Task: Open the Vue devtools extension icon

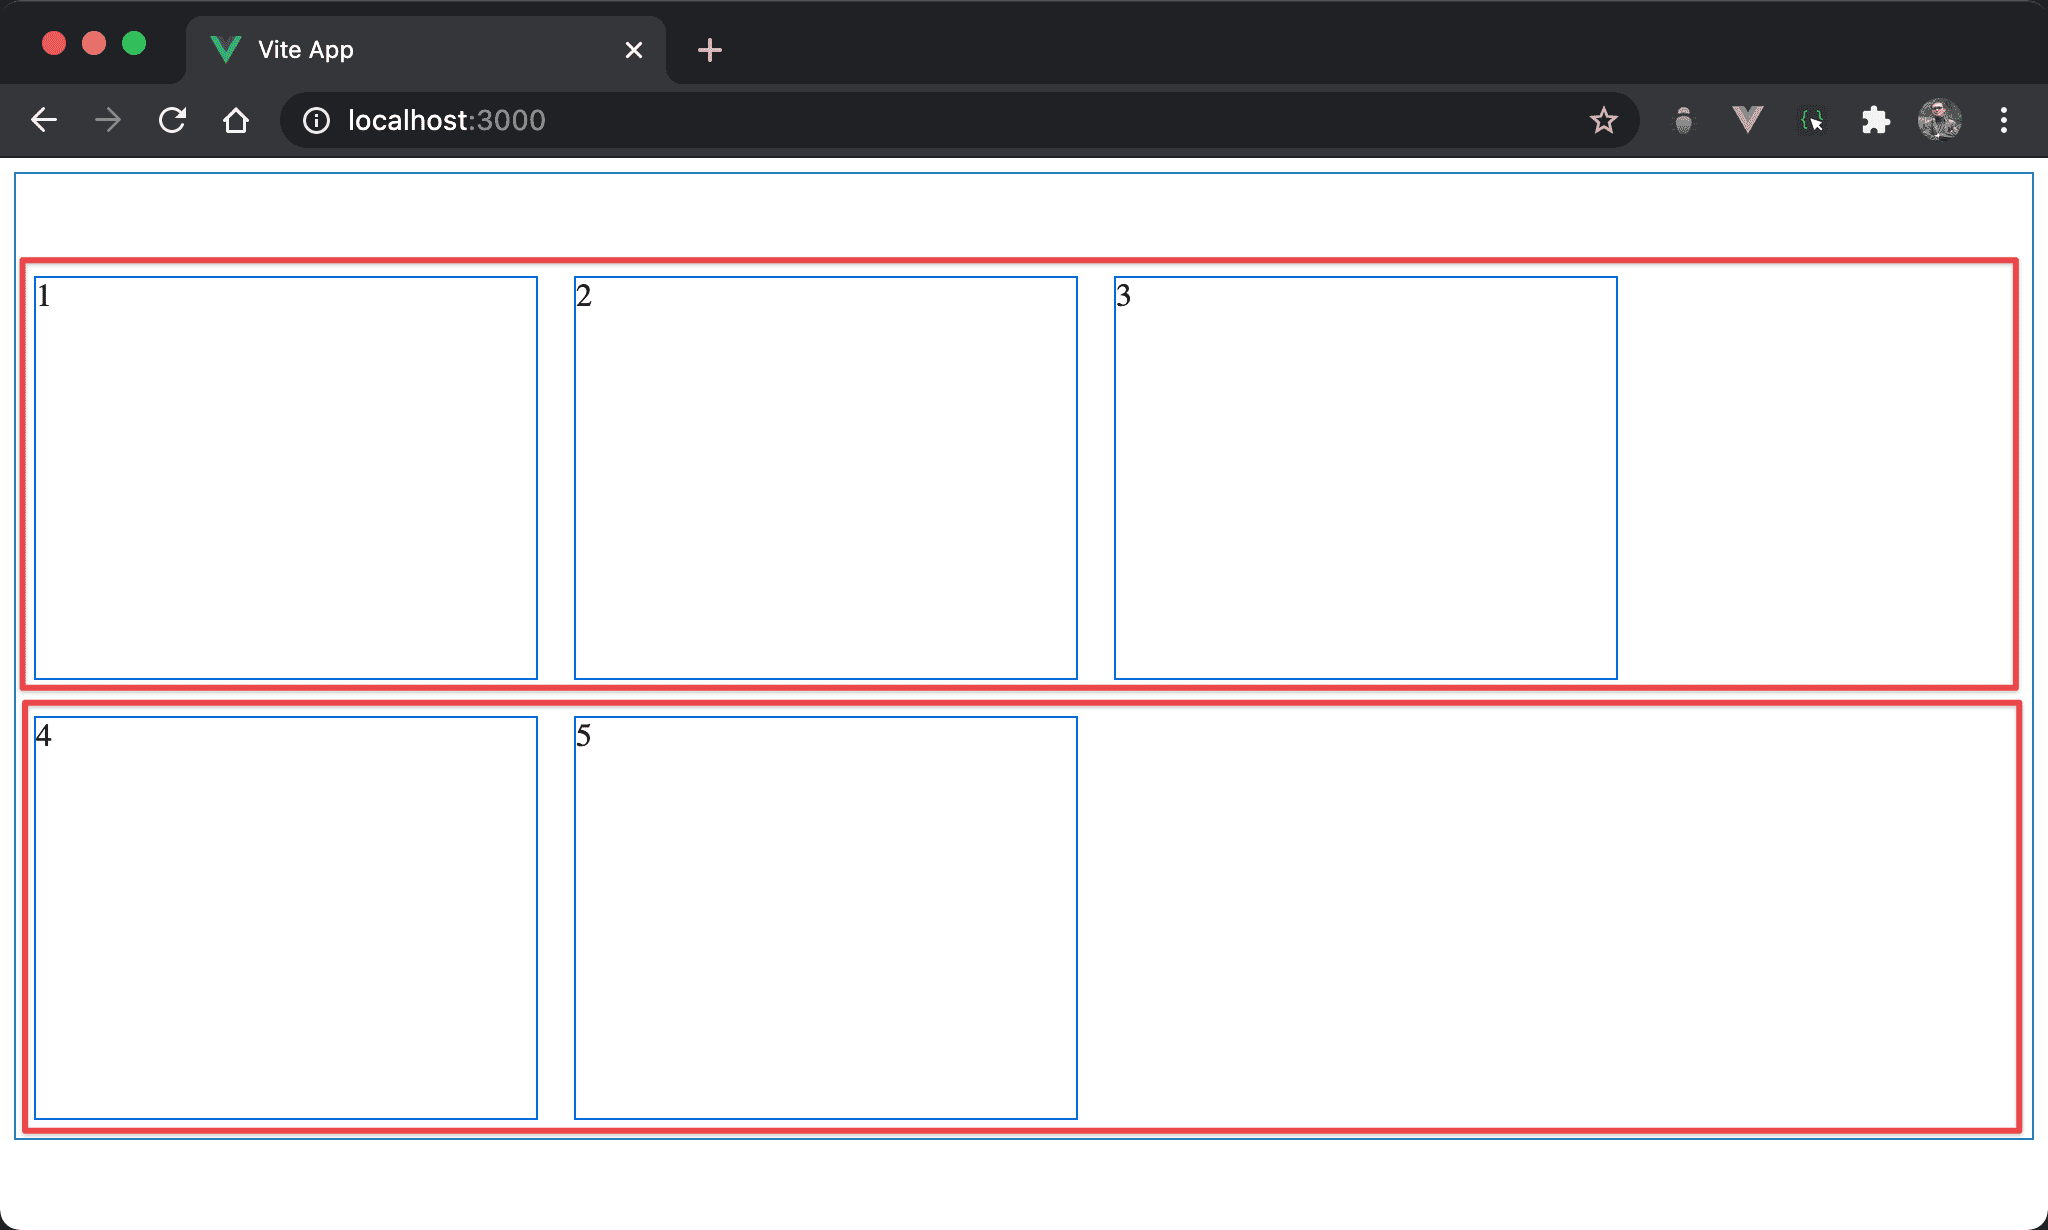Action: click(x=1747, y=120)
